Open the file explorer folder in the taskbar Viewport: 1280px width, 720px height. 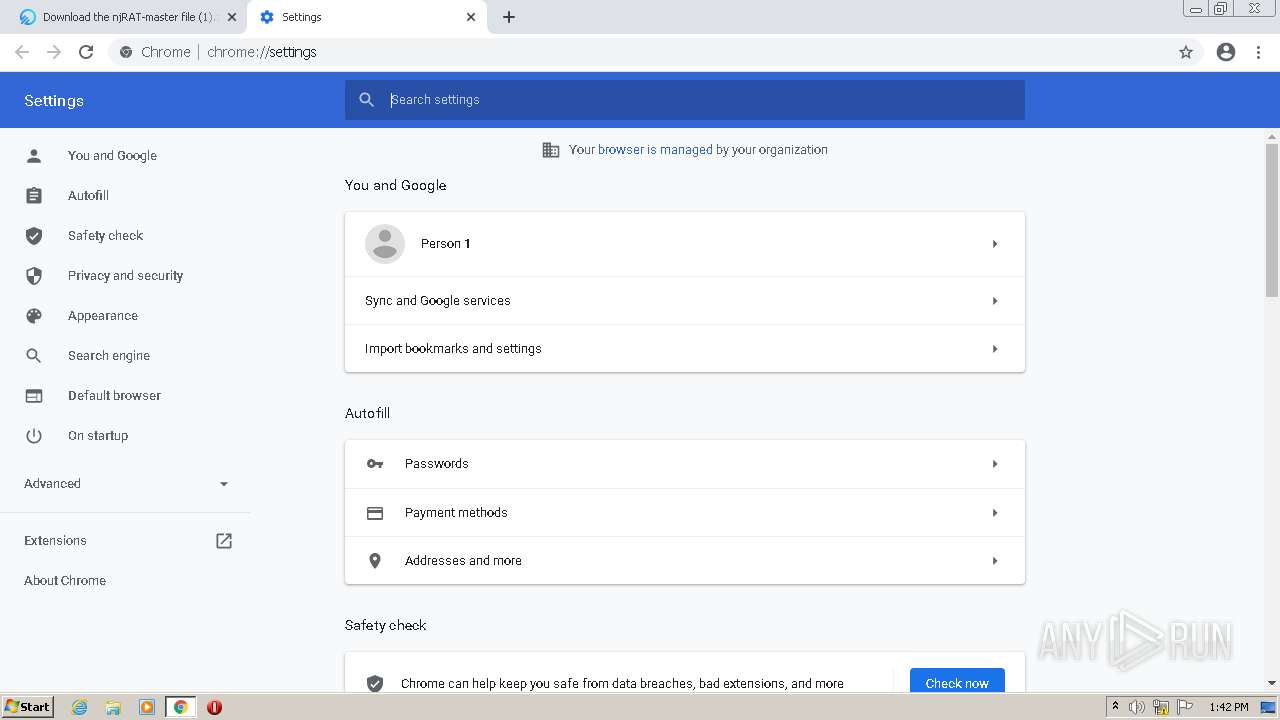(x=113, y=707)
